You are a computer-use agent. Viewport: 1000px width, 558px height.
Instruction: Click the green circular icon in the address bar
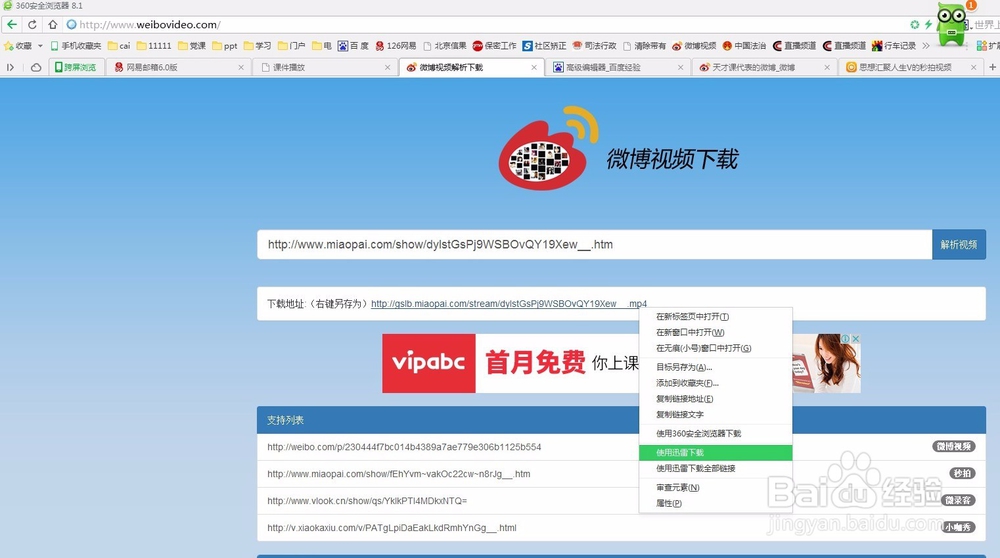[x=915, y=25]
